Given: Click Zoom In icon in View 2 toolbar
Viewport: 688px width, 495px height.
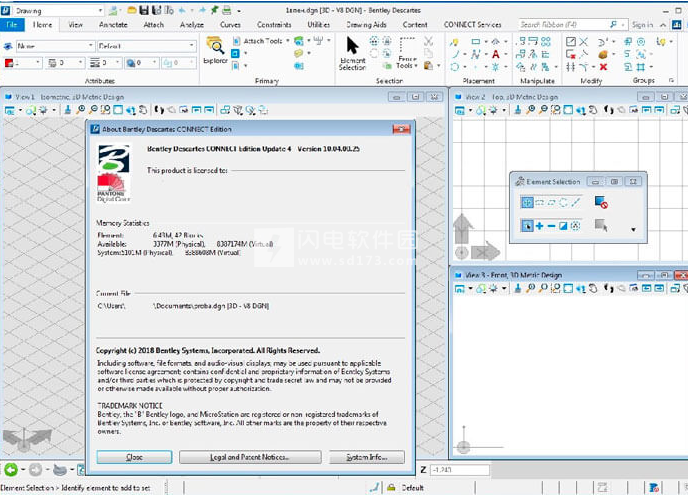Looking at the screenshot, I should (x=530, y=110).
